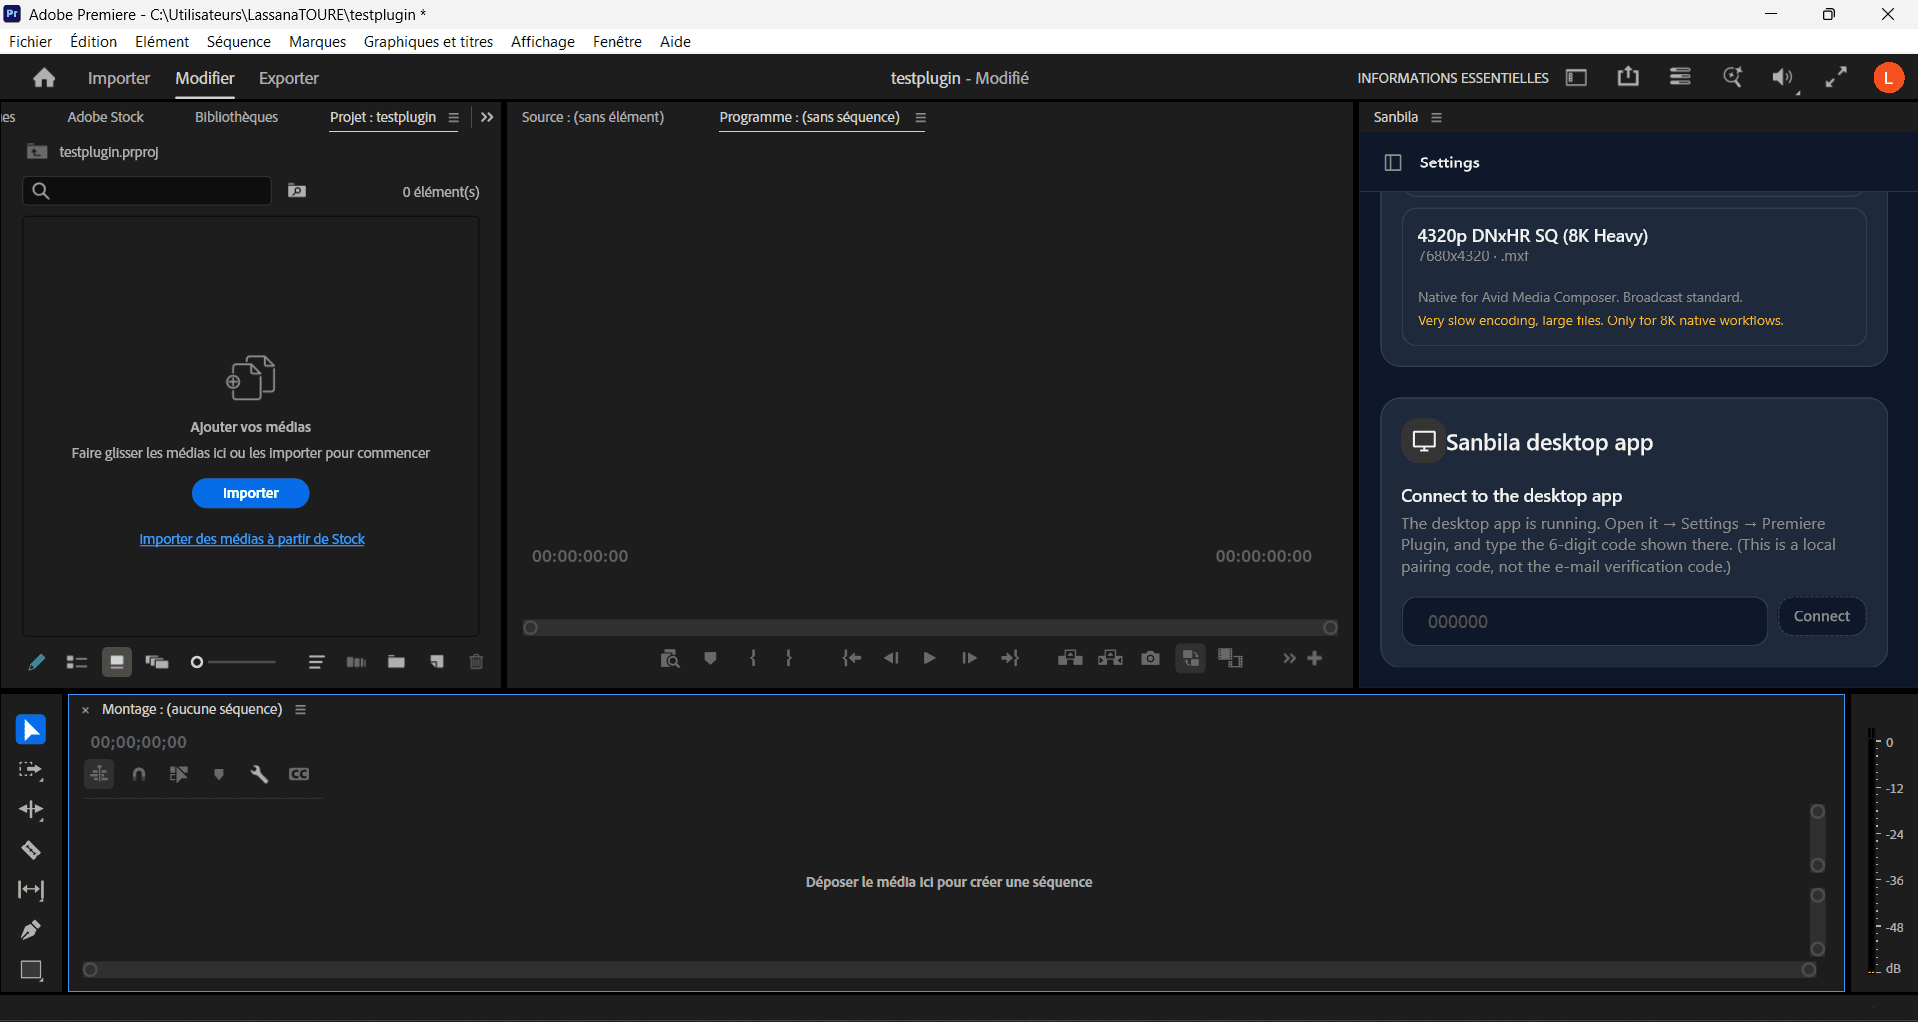This screenshot has width=1918, height=1022.
Task: Click the Extract button in program monitor
Action: pos(1110,658)
